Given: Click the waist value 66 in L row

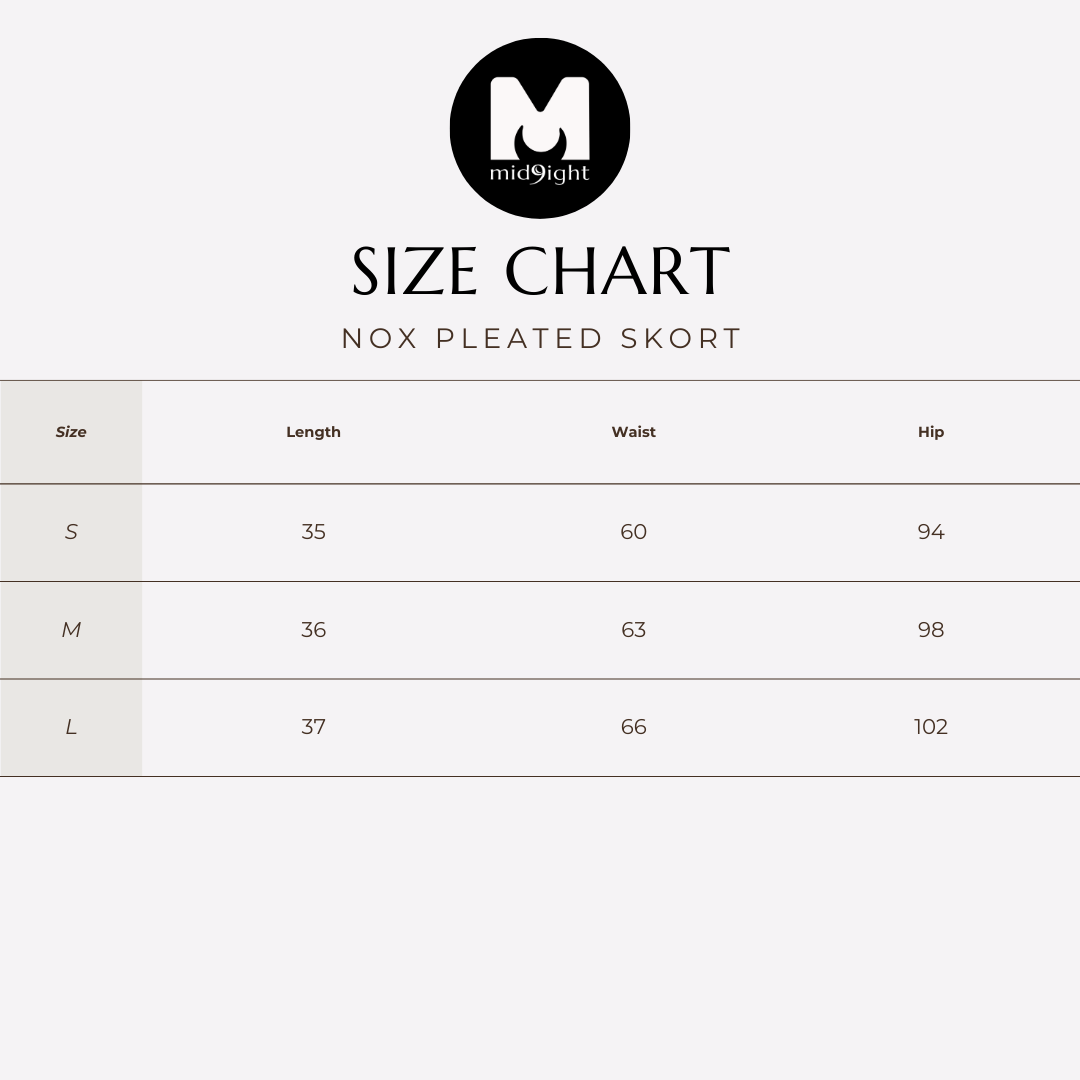Looking at the screenshot, I should 633,727.
